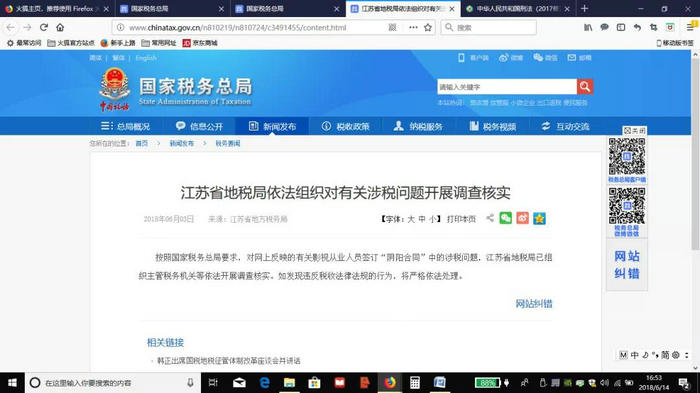Click the Windows taskbar search box
This screenshot has width=700, height=393.
click(x=113, y=383)
